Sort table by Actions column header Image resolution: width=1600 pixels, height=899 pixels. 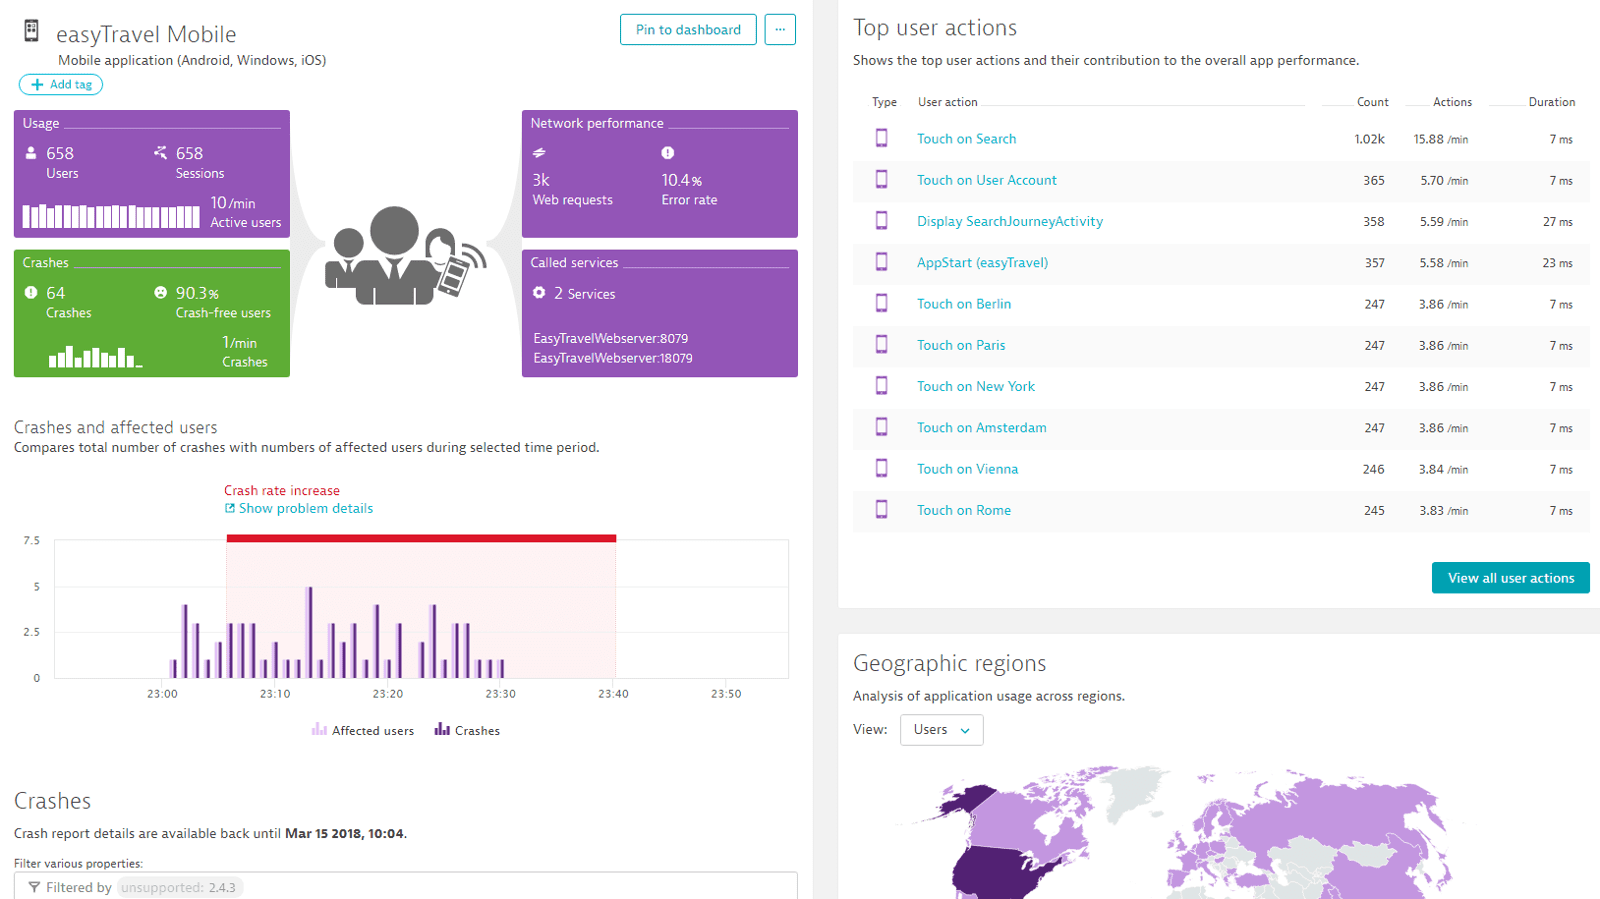pyautogui.click(x=1452, y=102)
